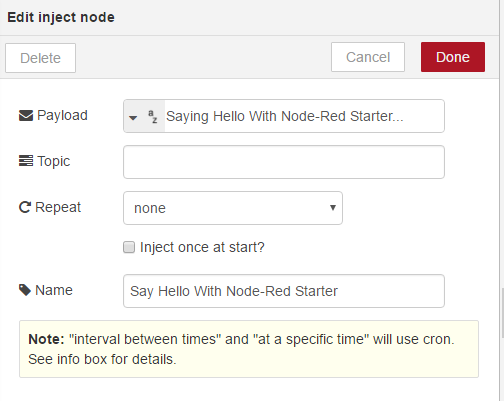Screen dimensions: 504x401
Task: Open the payload type selector arrow
Action: pyautogui.click(x=133, y=117)
